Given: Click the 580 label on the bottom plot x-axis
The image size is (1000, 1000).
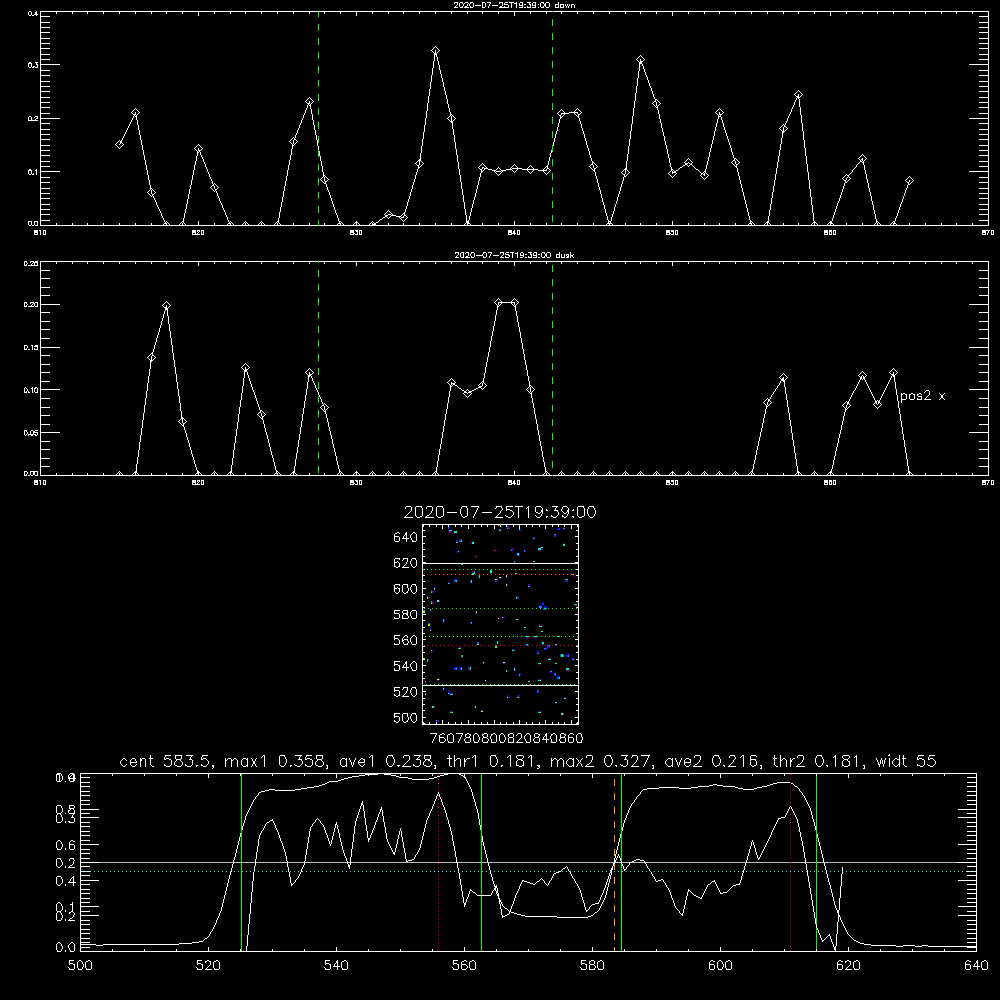Looking at the screenshot, I should 592,966.
